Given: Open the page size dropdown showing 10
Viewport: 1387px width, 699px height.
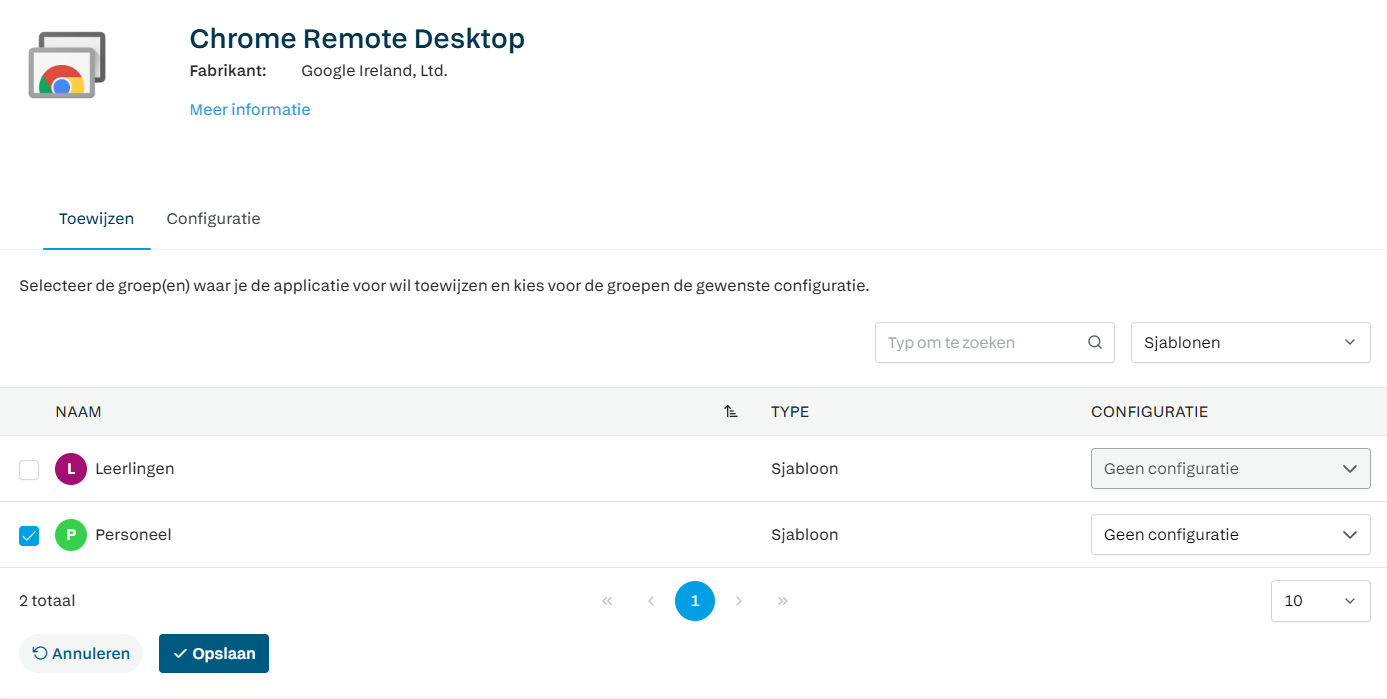Looking at the screenshot, I should pos(1320,601).
